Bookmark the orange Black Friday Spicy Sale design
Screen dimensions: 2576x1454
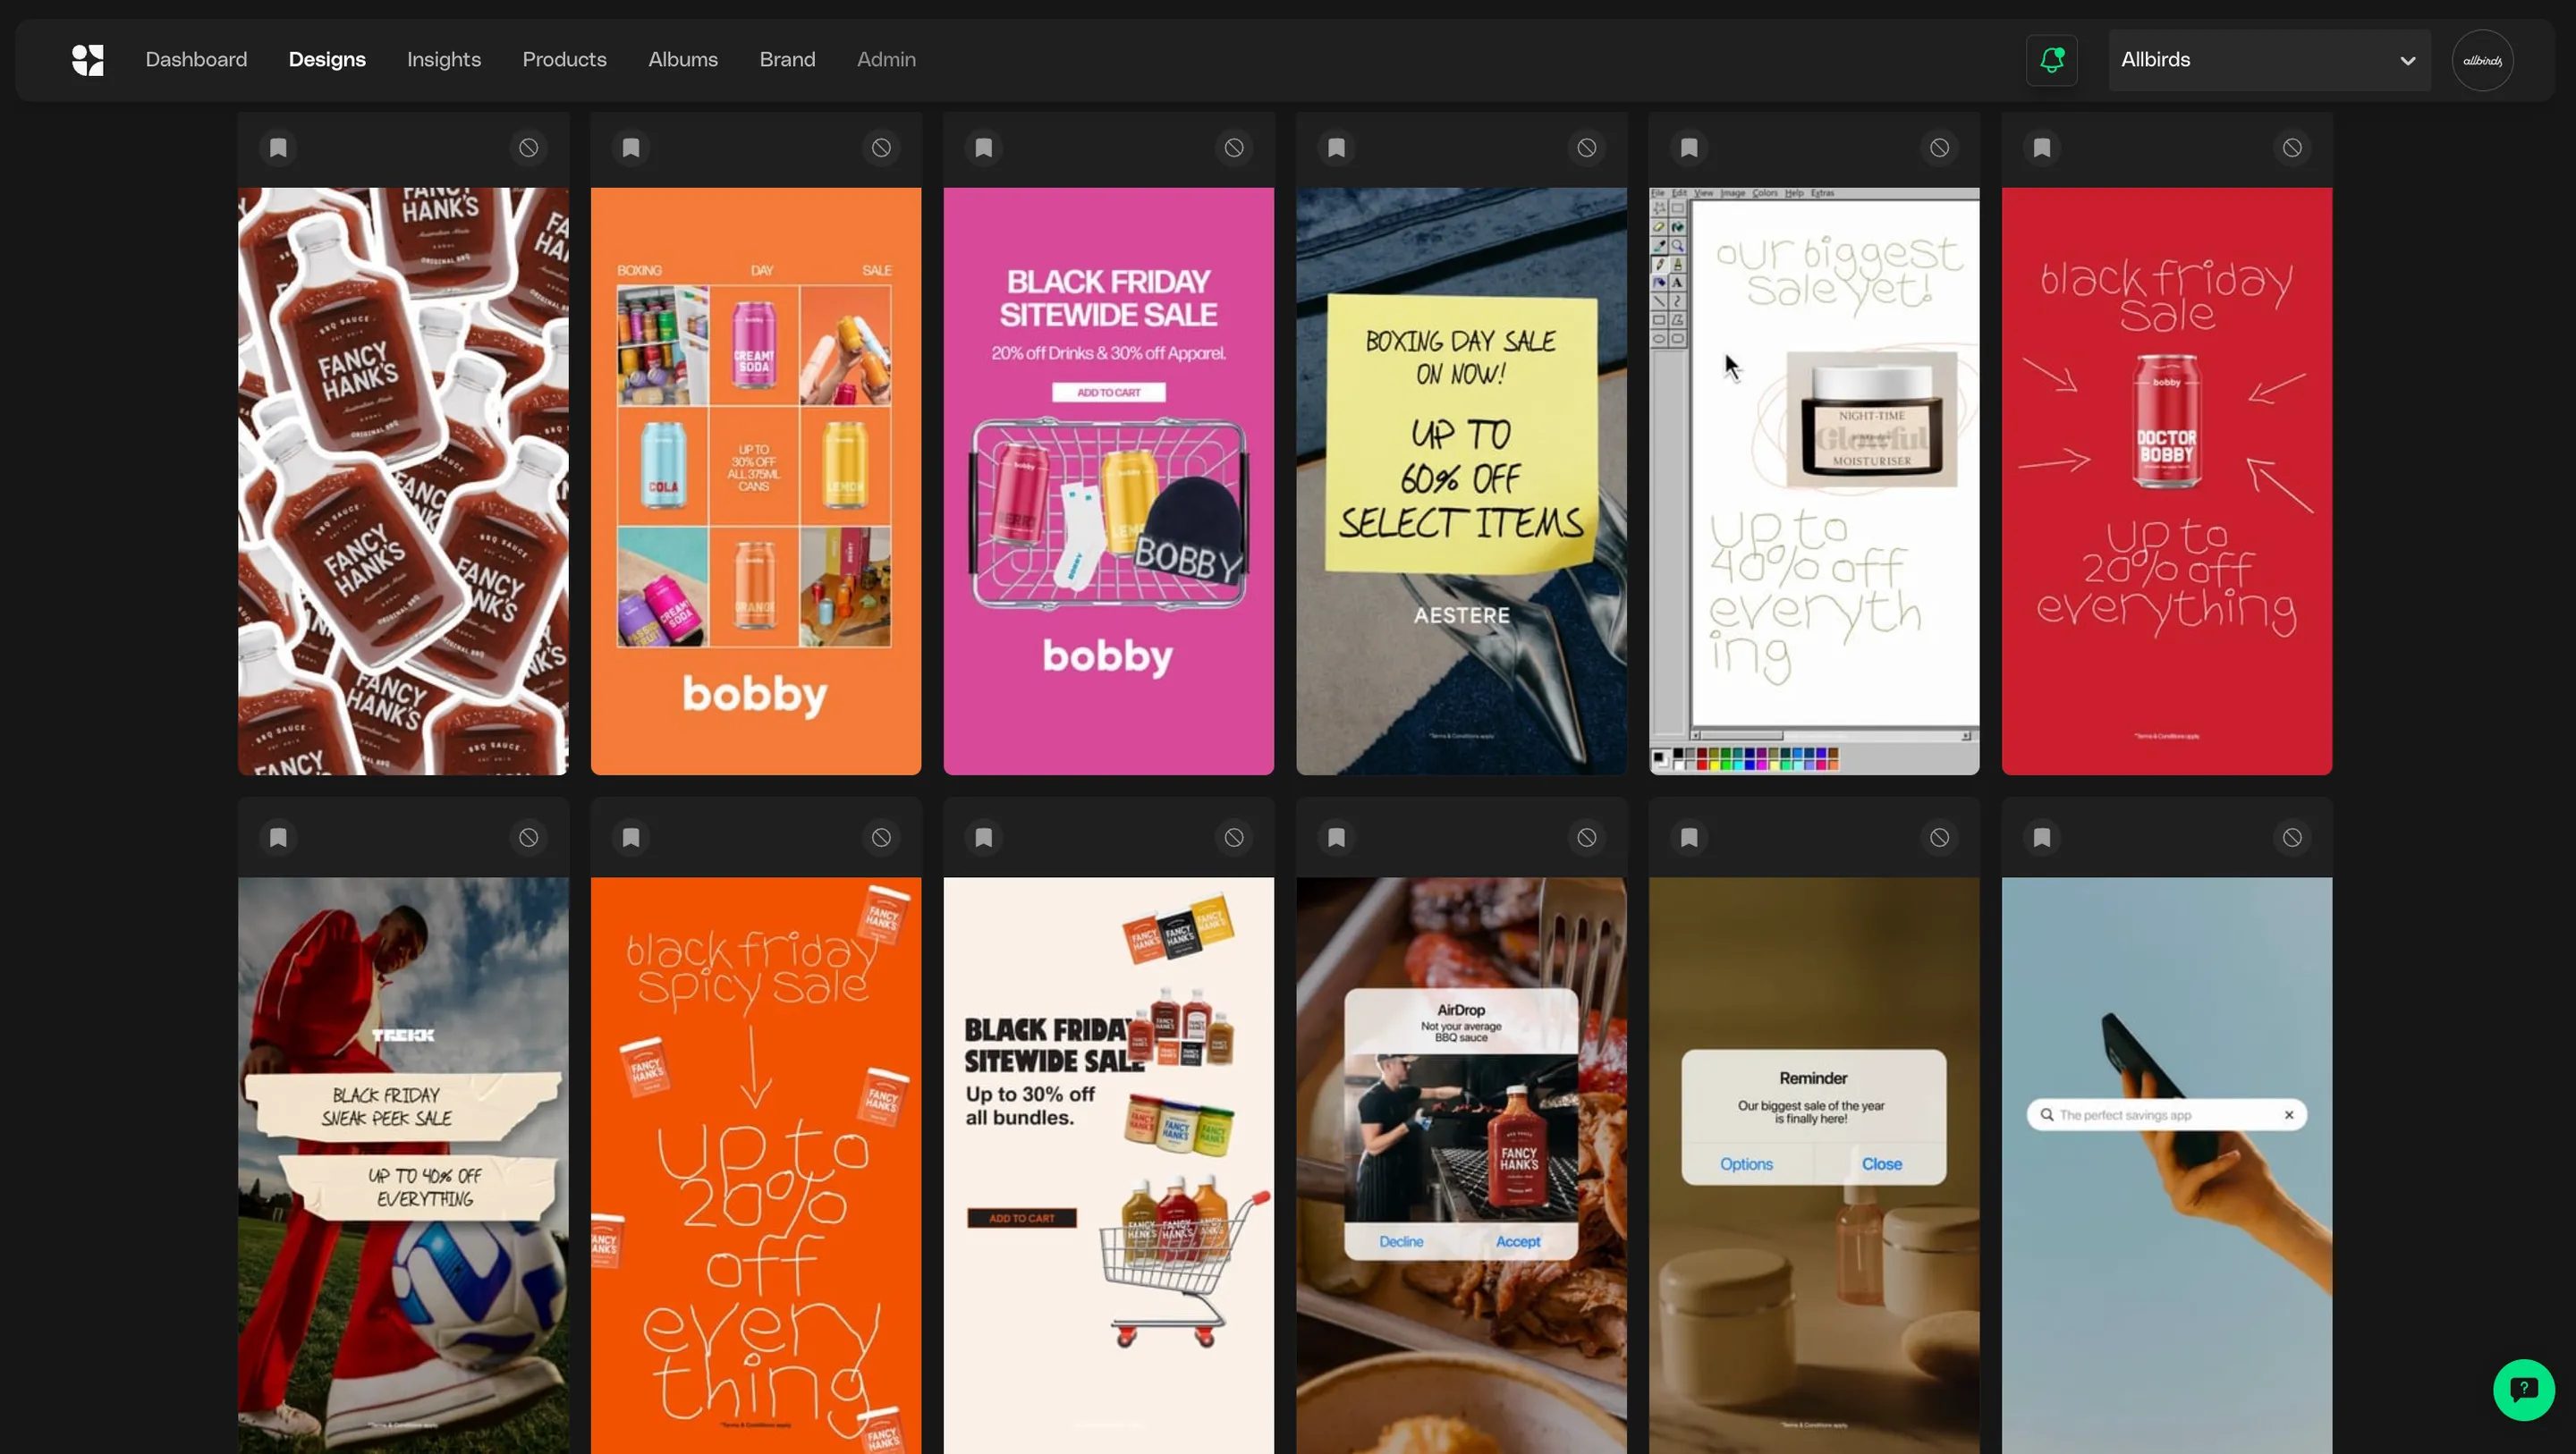point(631,838)
